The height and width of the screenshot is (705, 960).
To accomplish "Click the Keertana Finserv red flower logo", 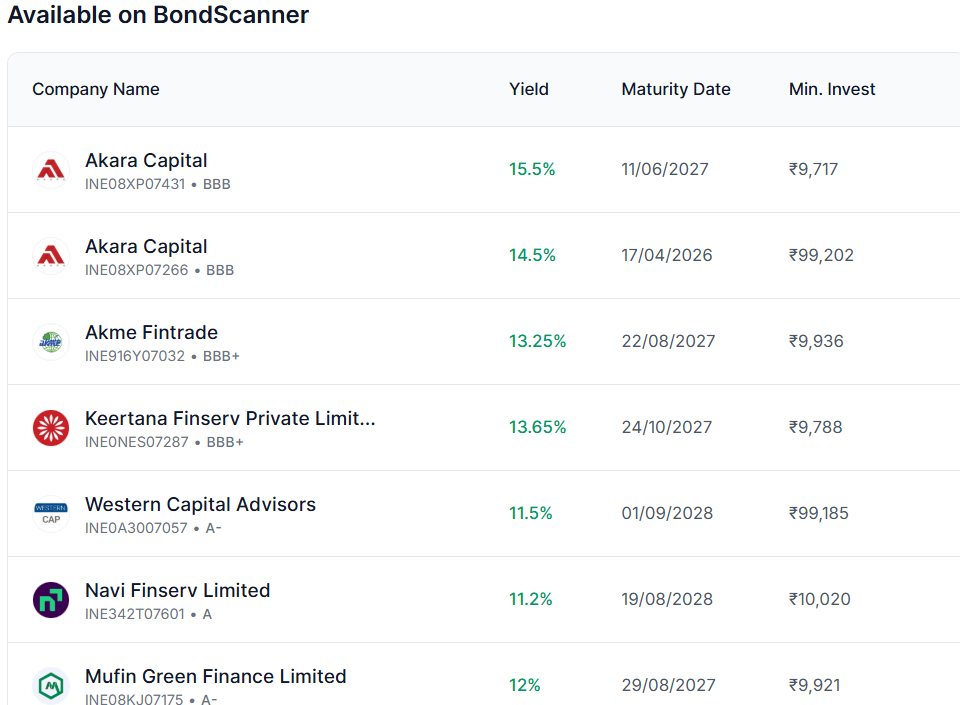I will tap(50, 427).
